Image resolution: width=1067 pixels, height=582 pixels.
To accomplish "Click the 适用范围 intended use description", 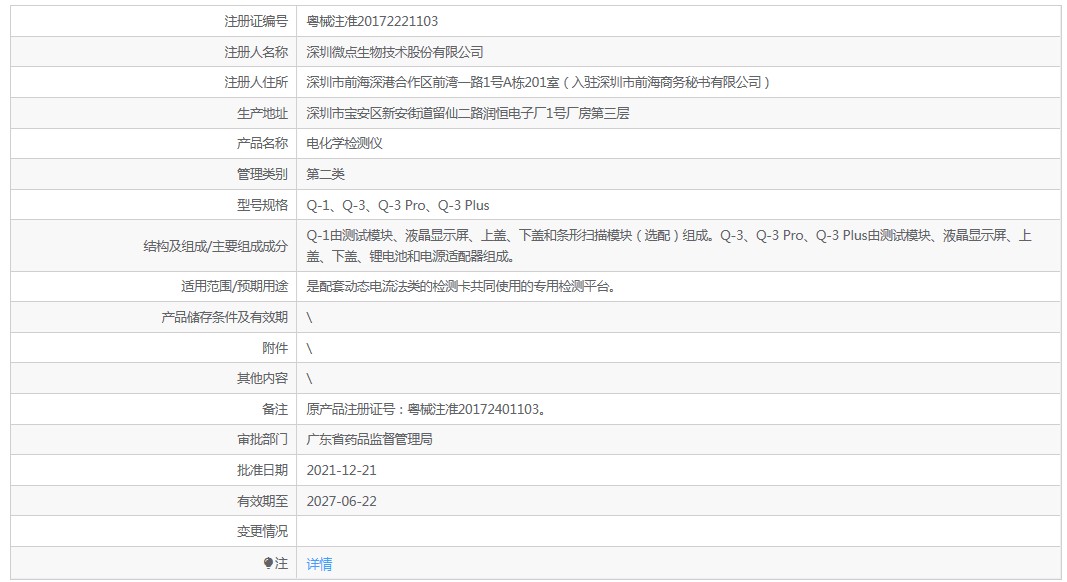I will pos(461,287).
